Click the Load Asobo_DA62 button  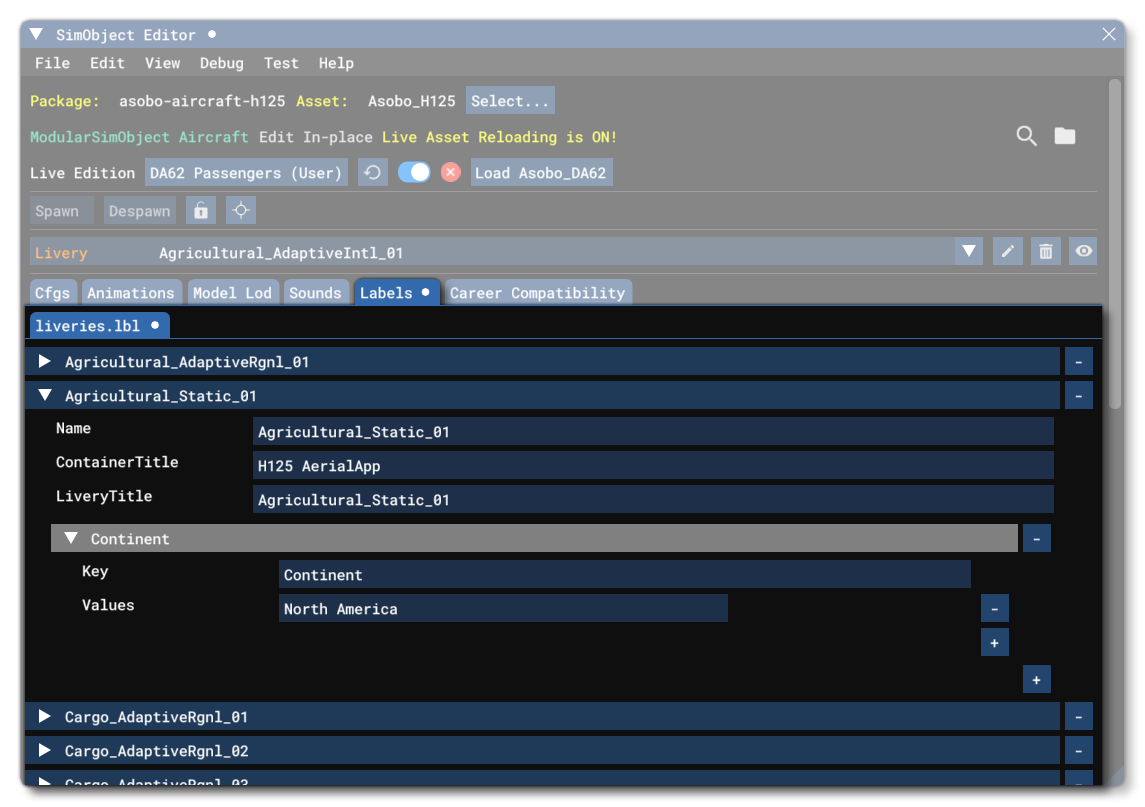pos(540,173)
